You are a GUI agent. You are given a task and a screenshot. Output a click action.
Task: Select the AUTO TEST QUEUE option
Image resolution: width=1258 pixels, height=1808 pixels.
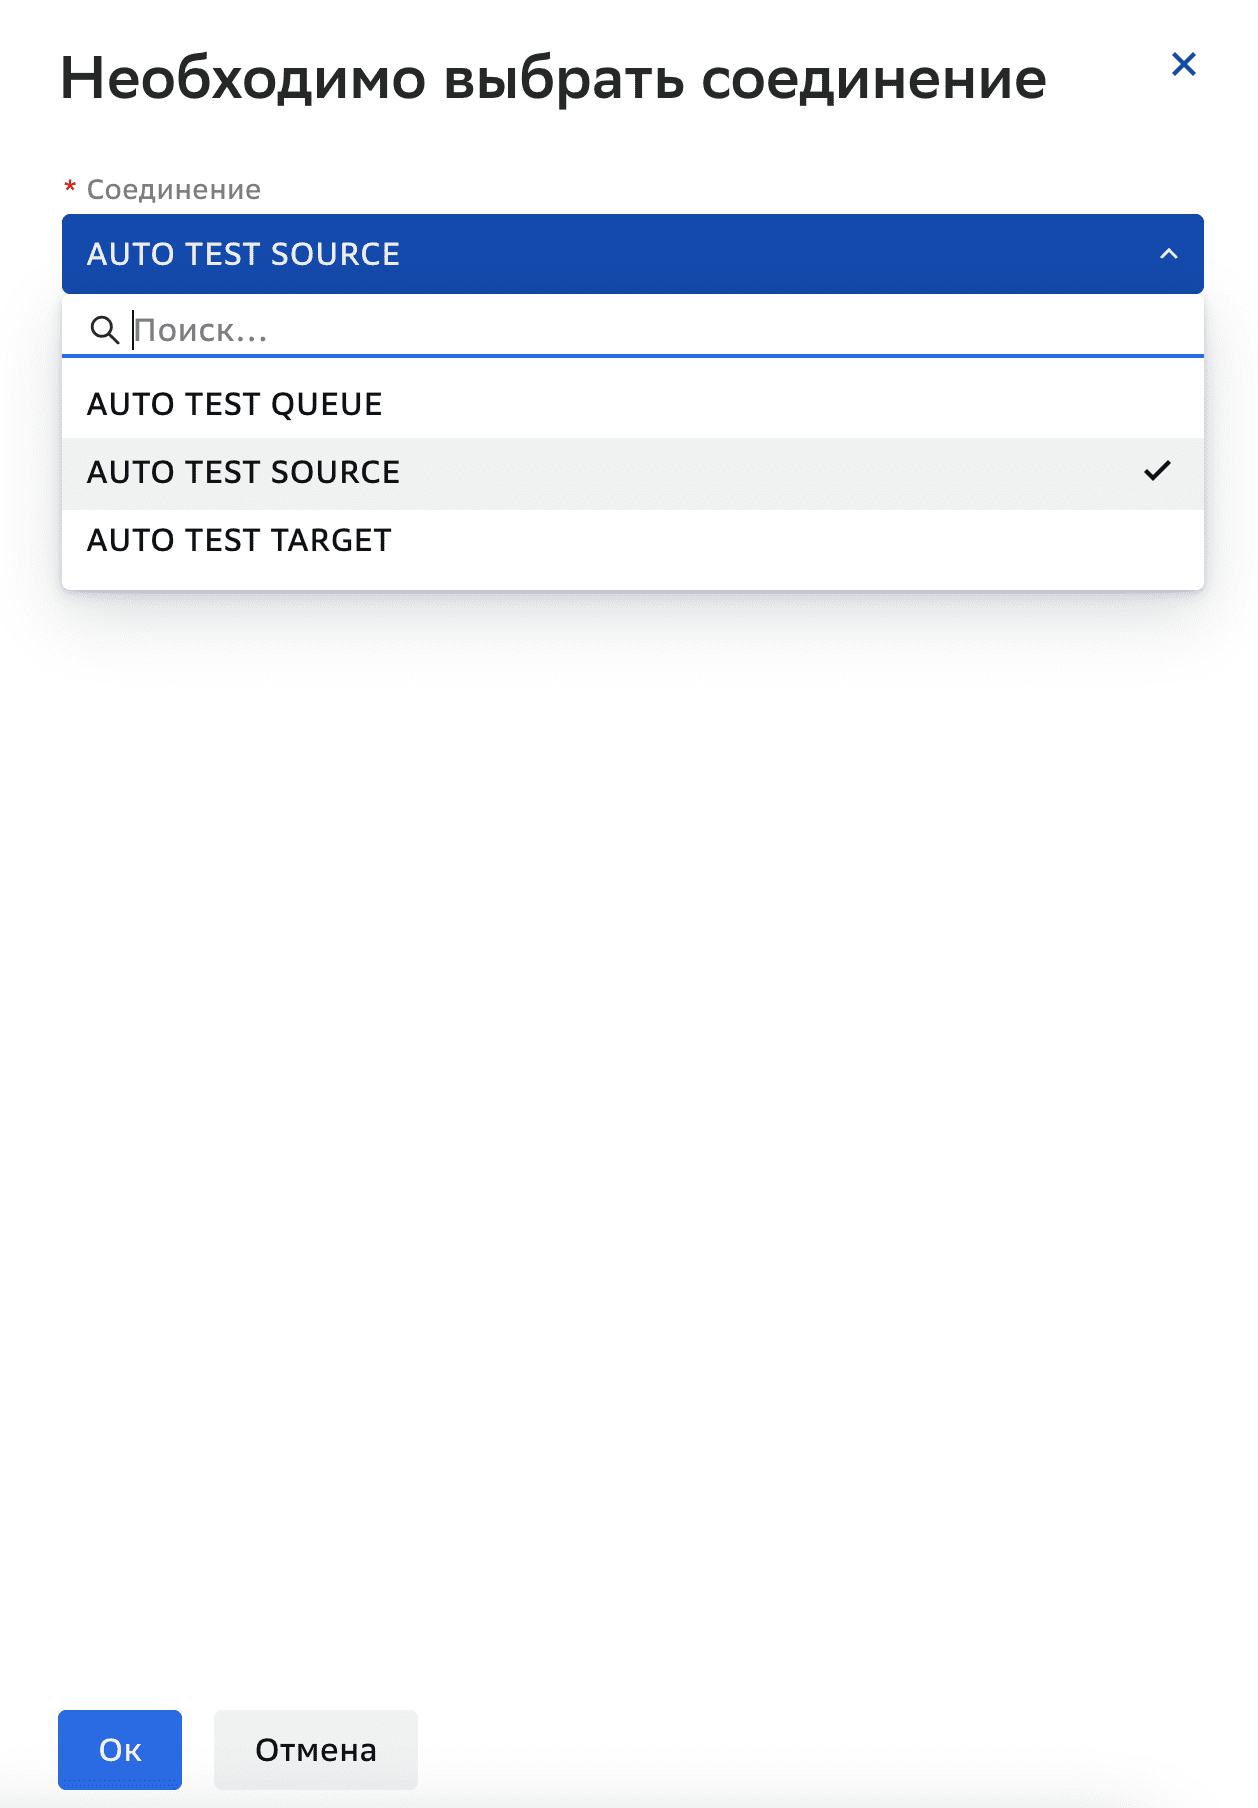(x=234, y=404)
